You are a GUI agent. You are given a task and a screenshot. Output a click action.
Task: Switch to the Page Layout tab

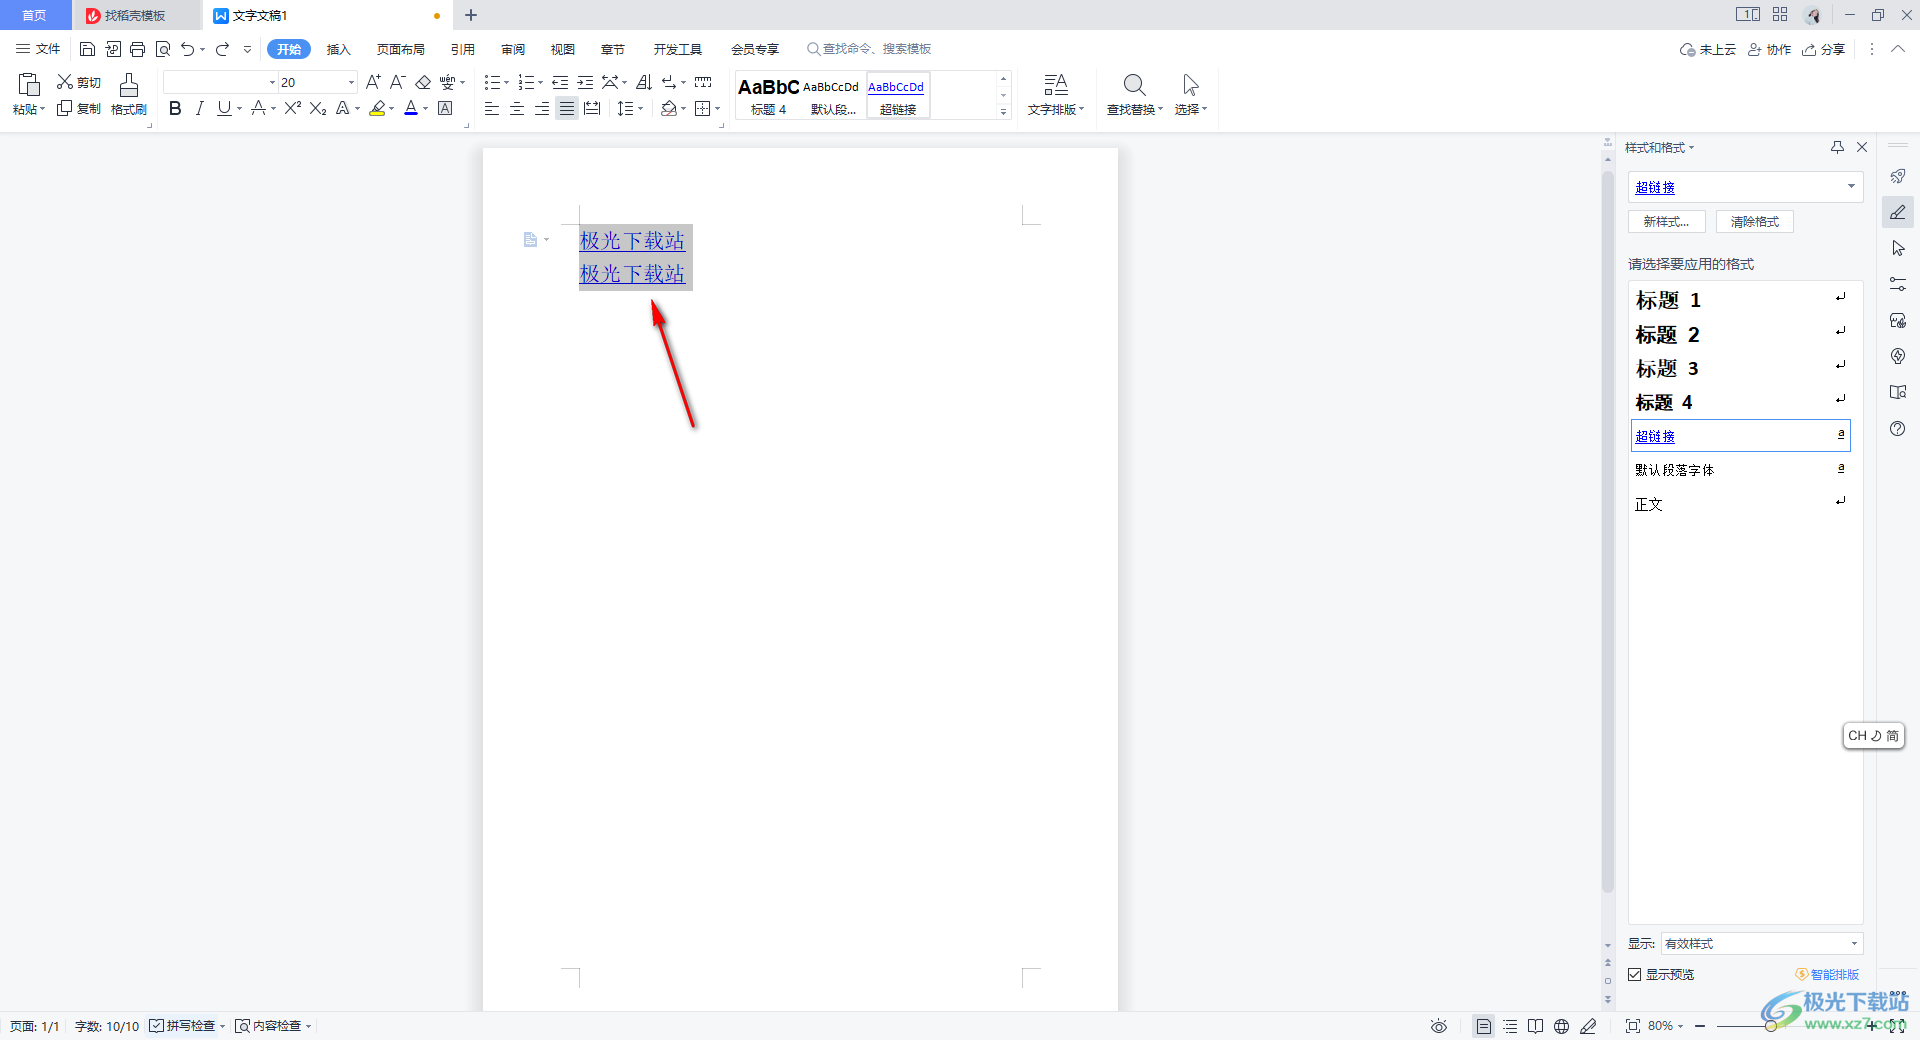401,49
